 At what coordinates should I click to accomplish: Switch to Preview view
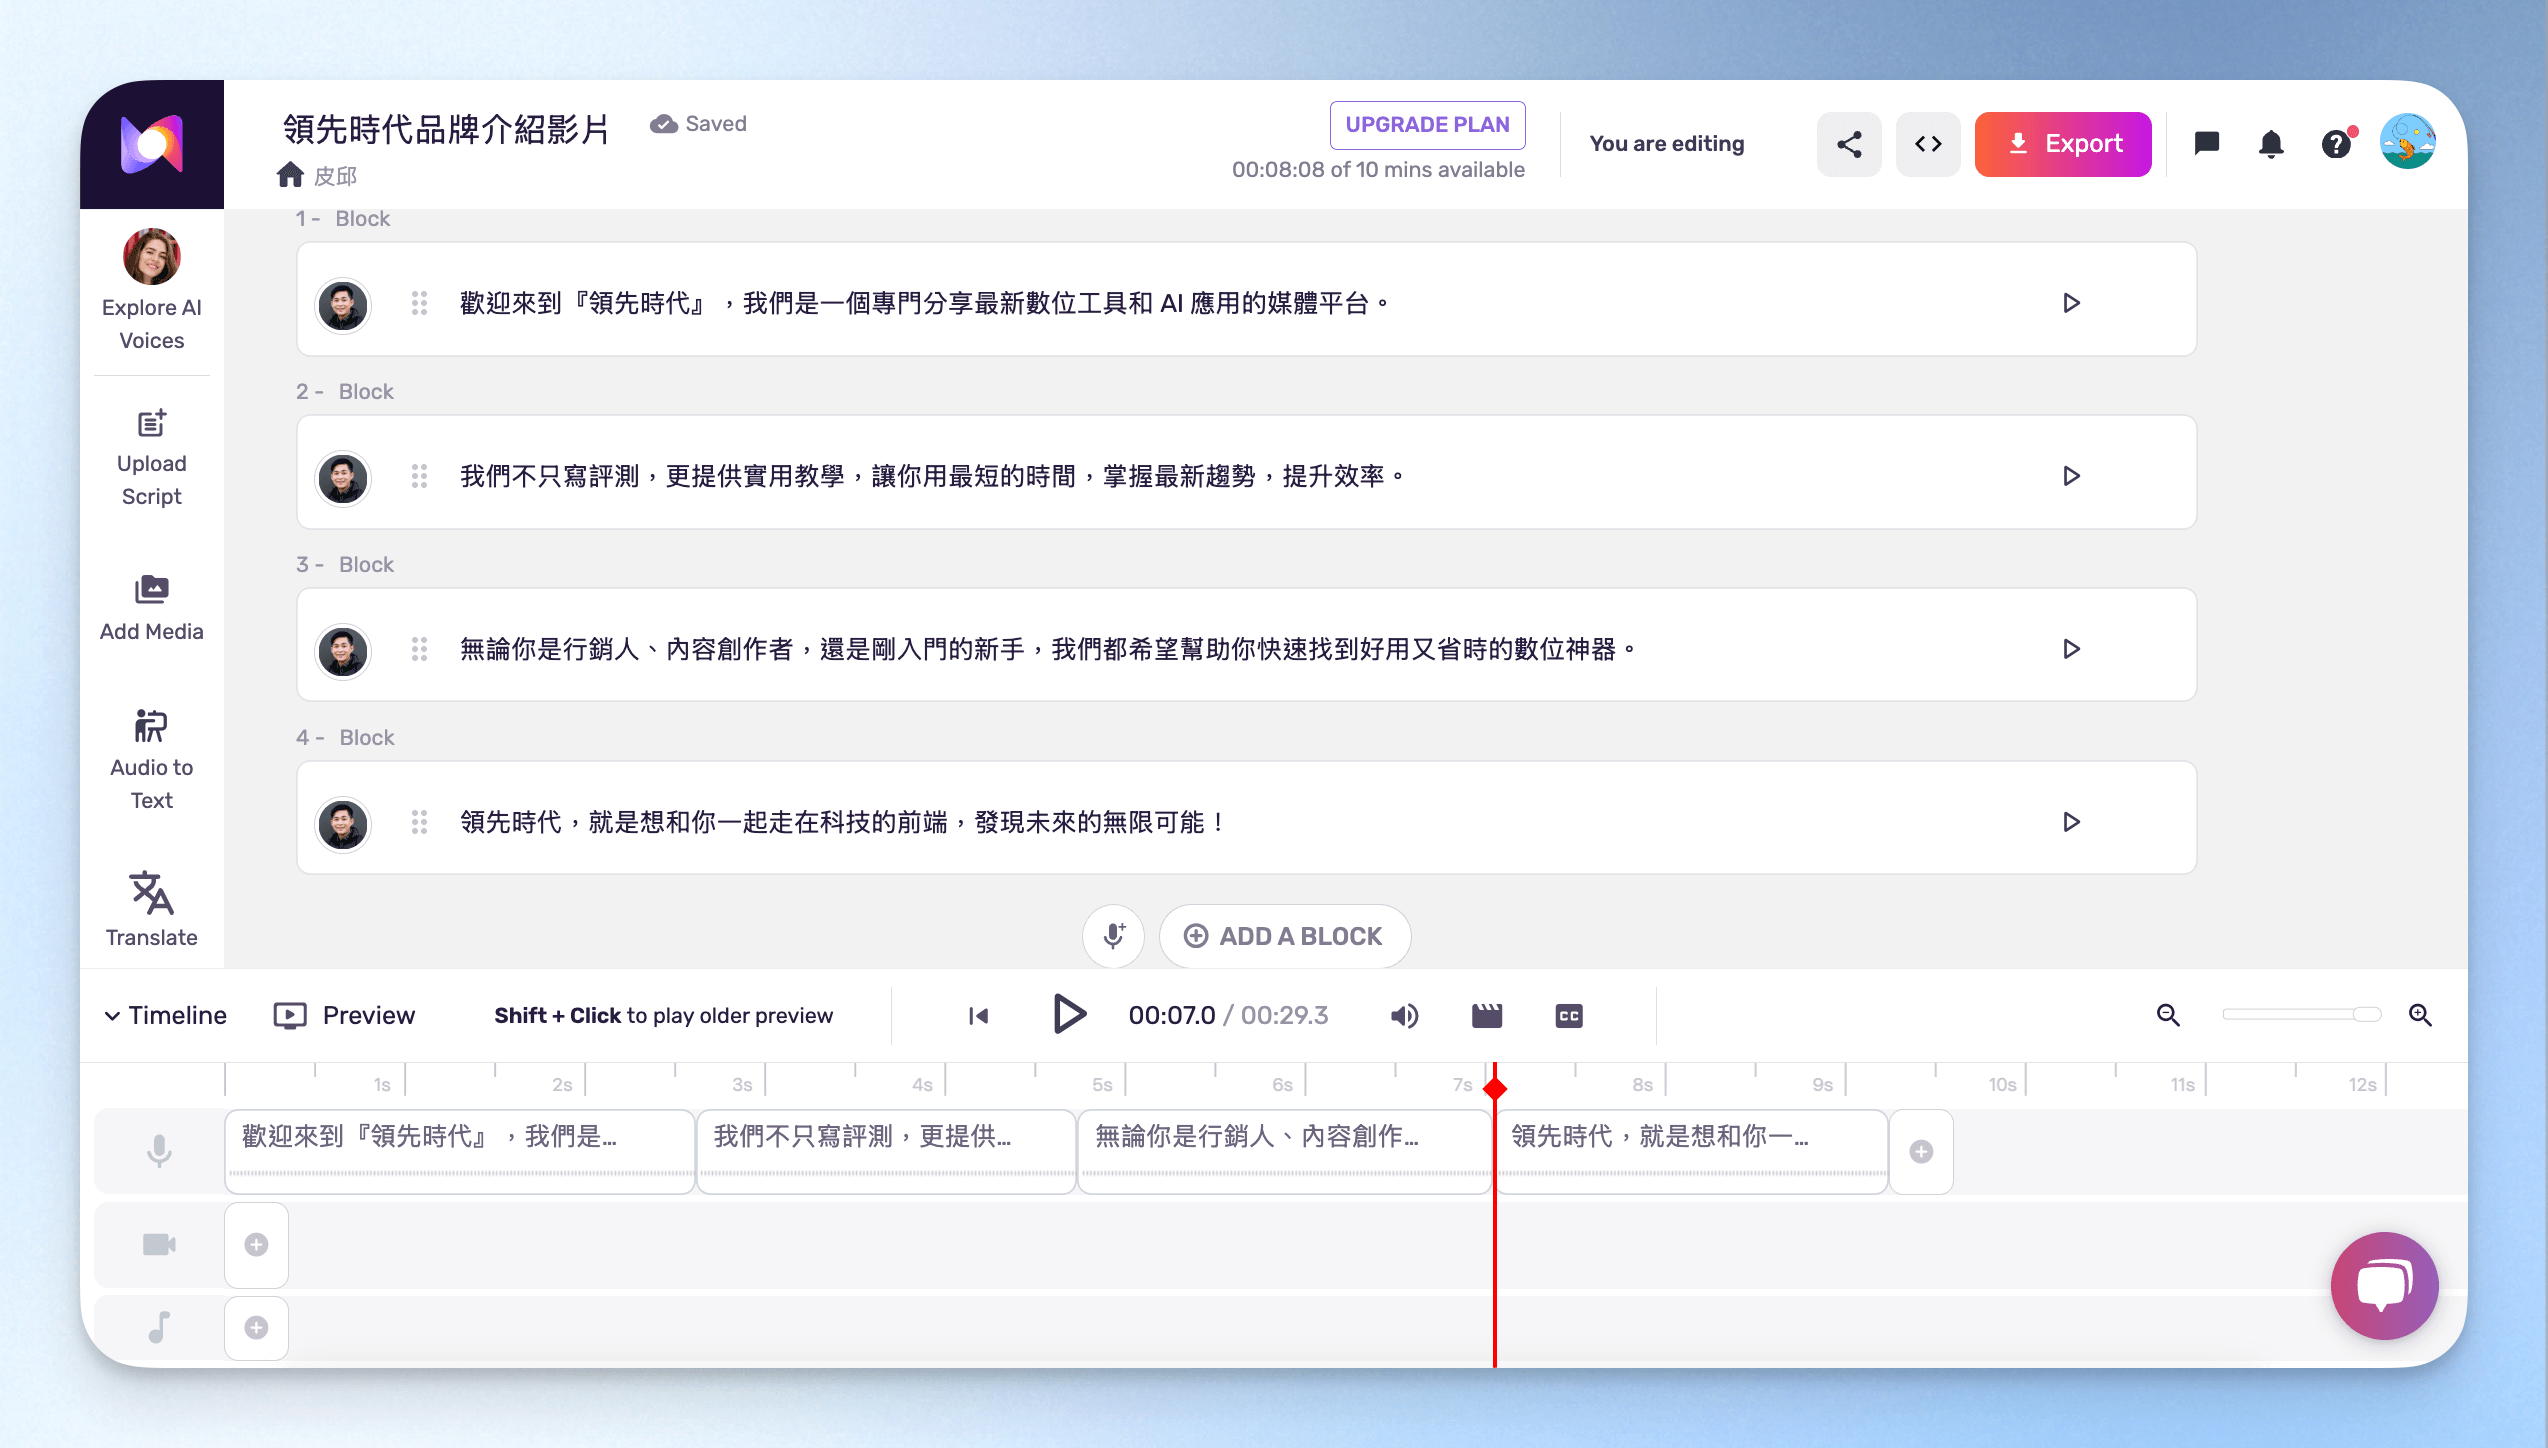344,1015
